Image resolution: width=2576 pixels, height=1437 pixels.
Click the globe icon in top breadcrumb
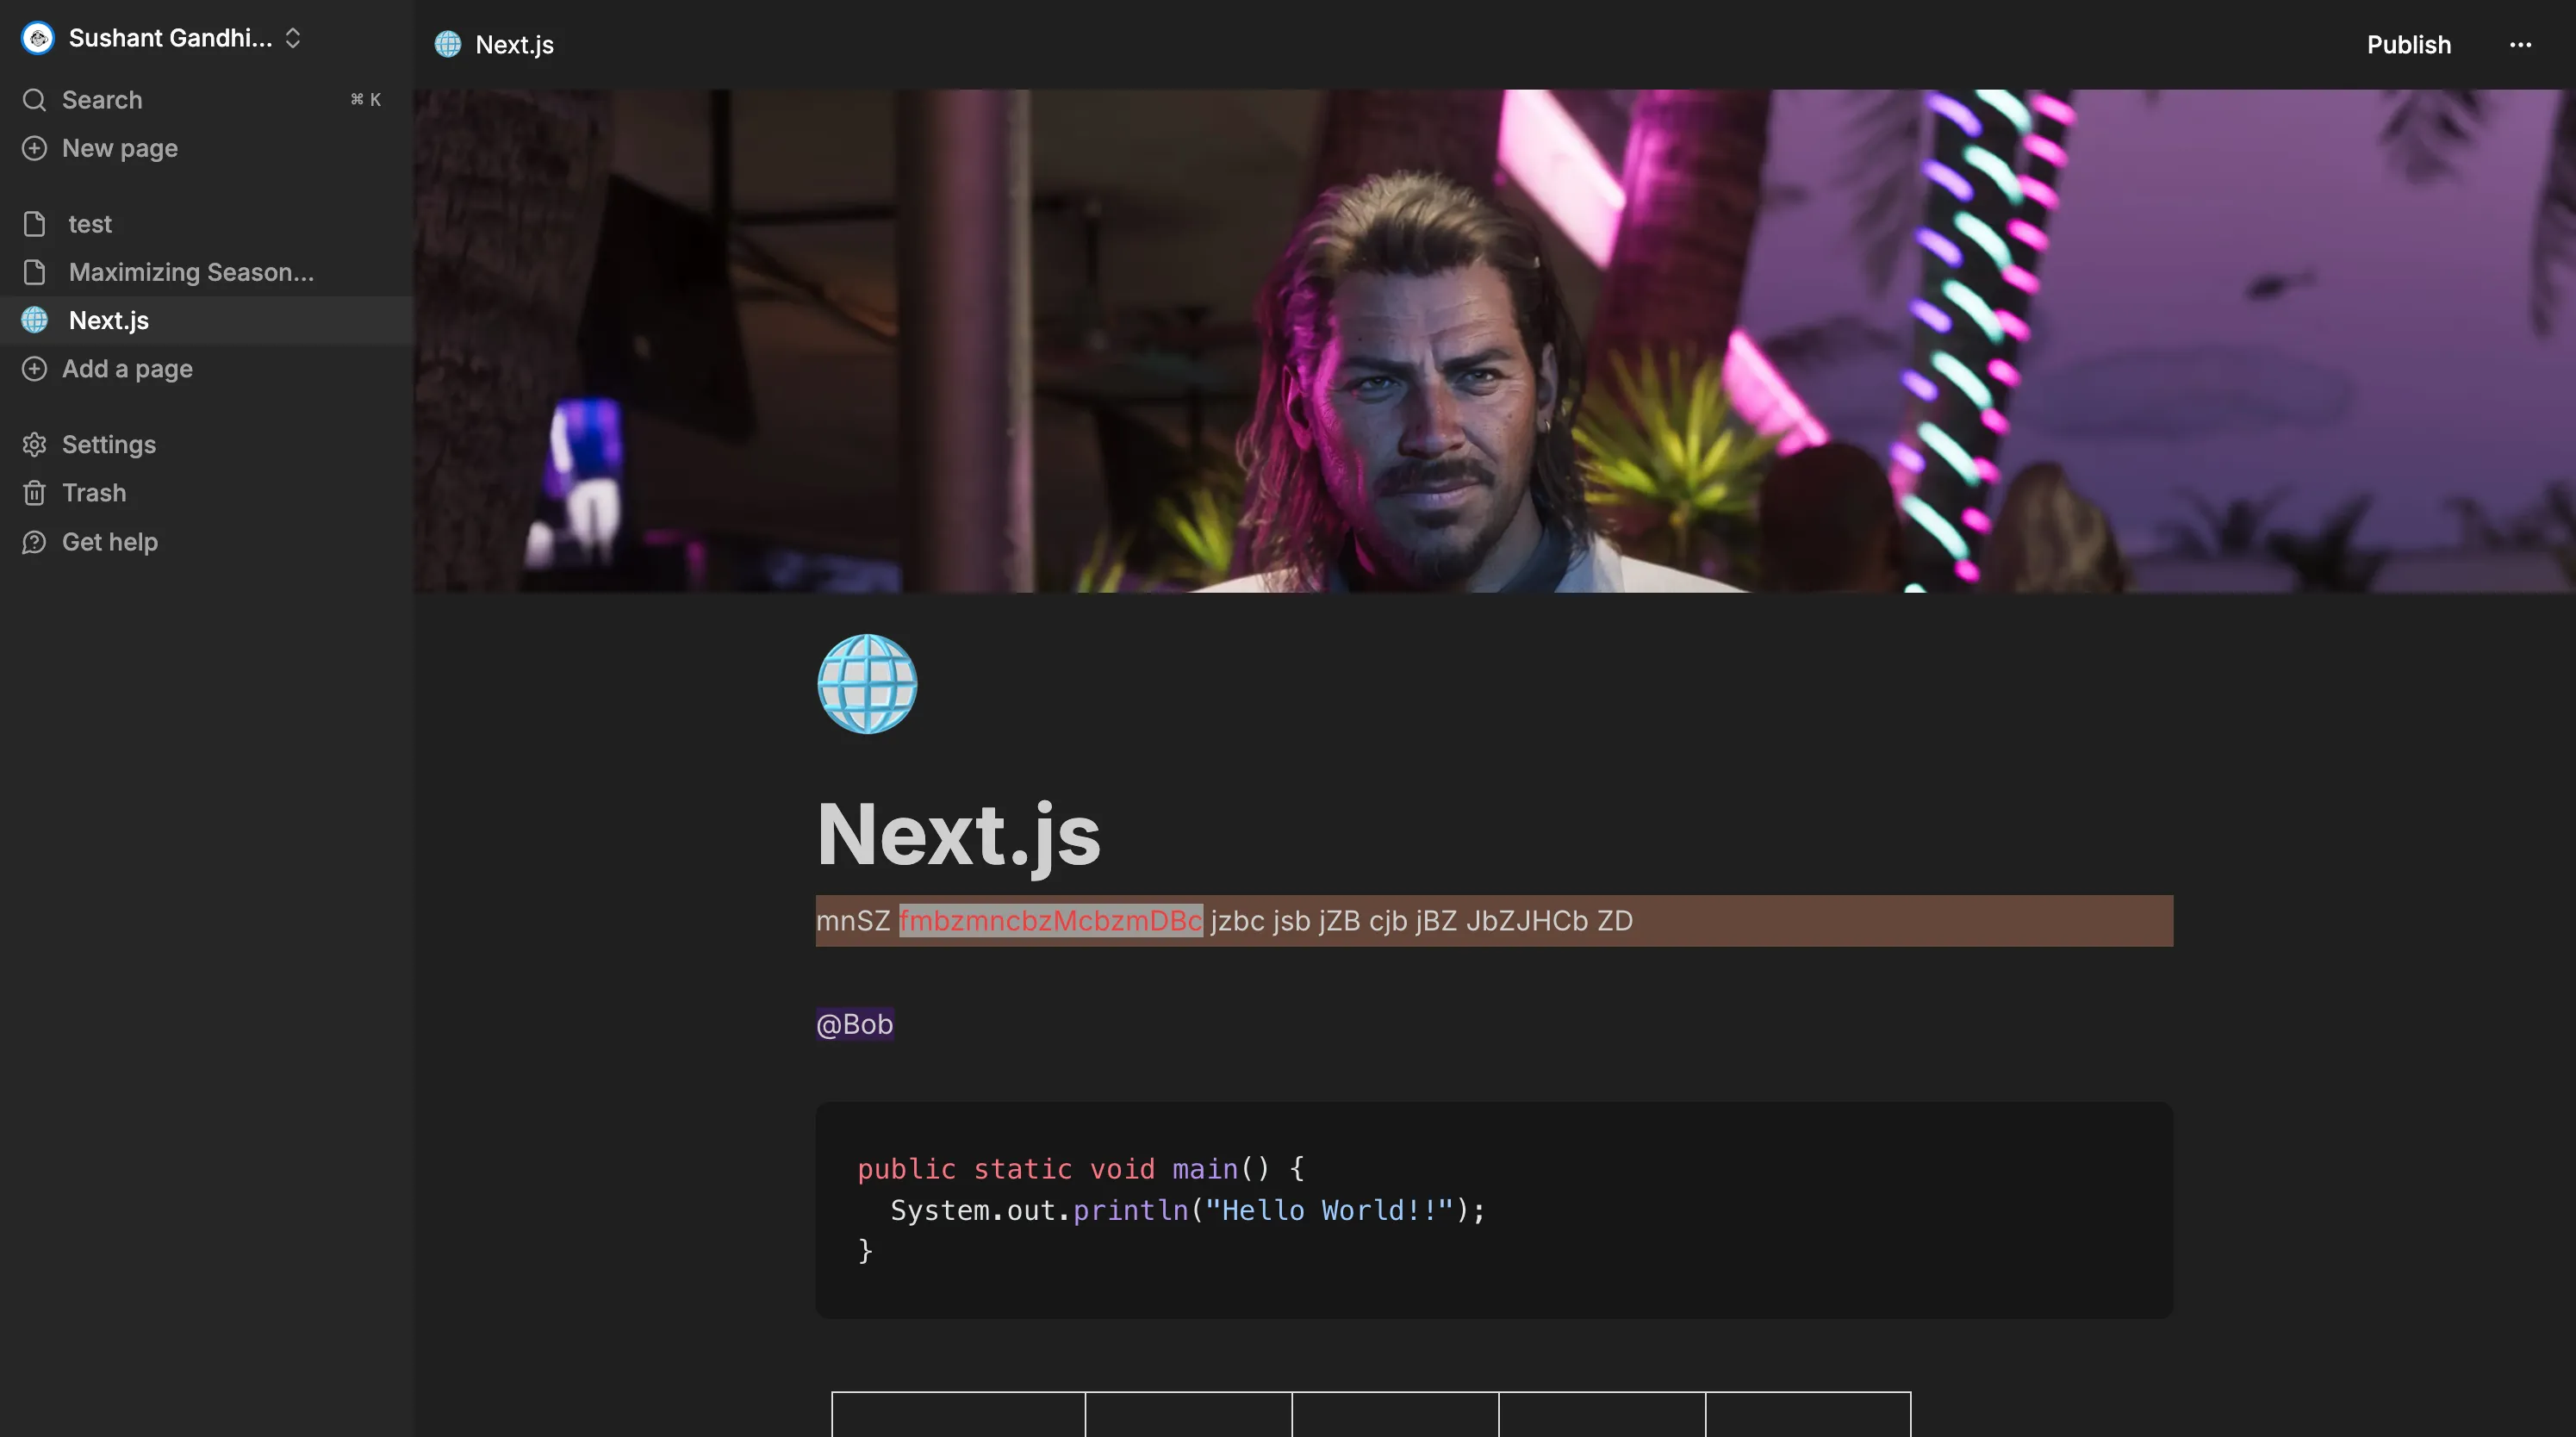click(447, 45)
